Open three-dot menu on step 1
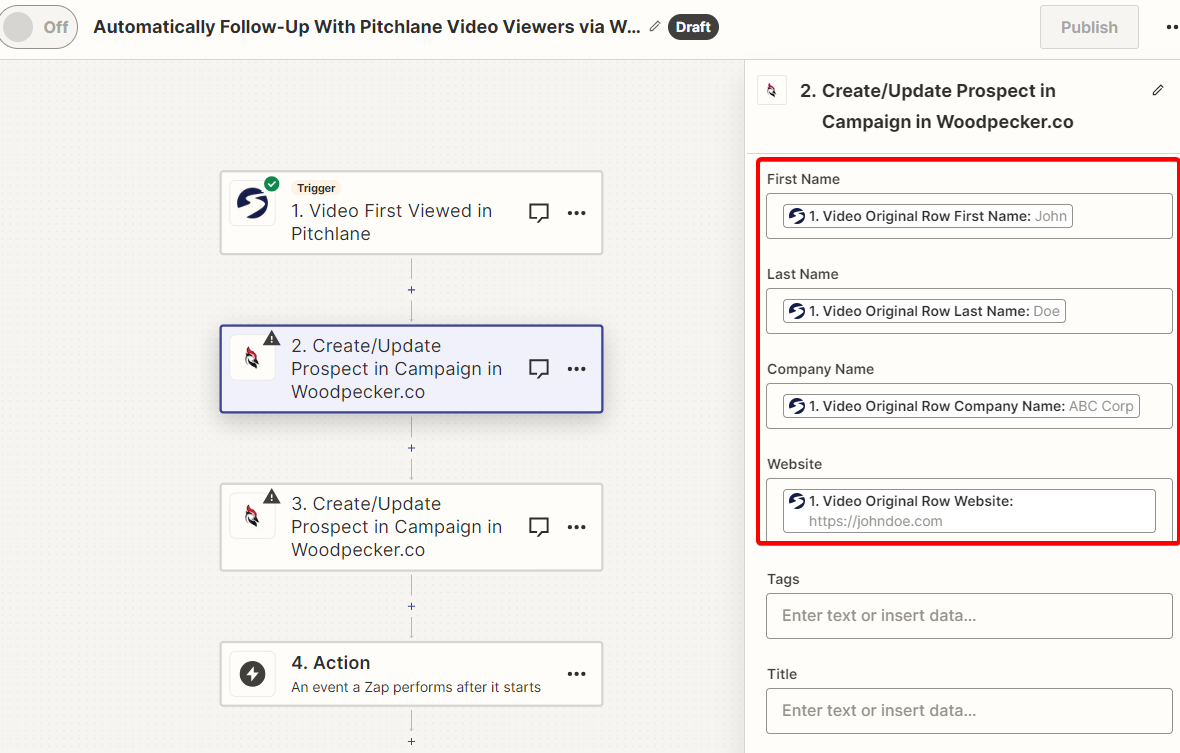 [x=576, y=213]
